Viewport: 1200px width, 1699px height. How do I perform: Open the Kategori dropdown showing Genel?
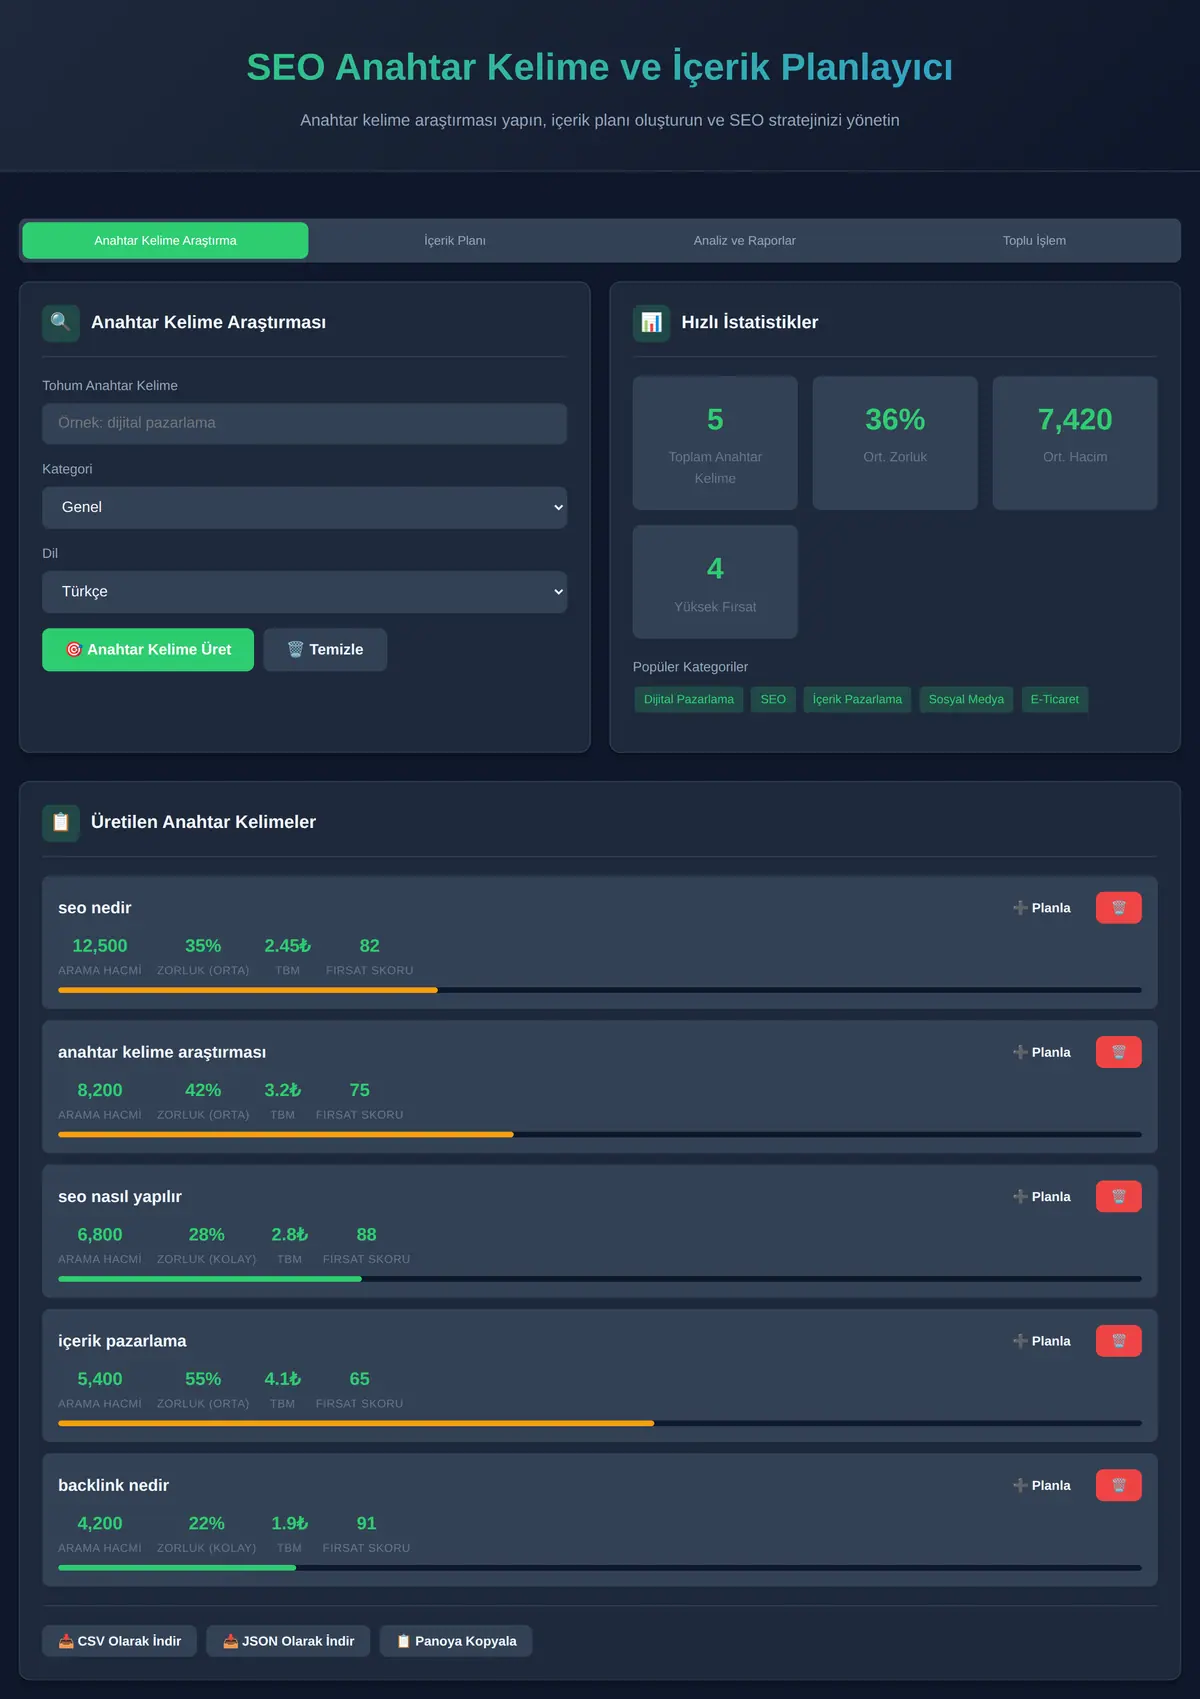(304, 508)
